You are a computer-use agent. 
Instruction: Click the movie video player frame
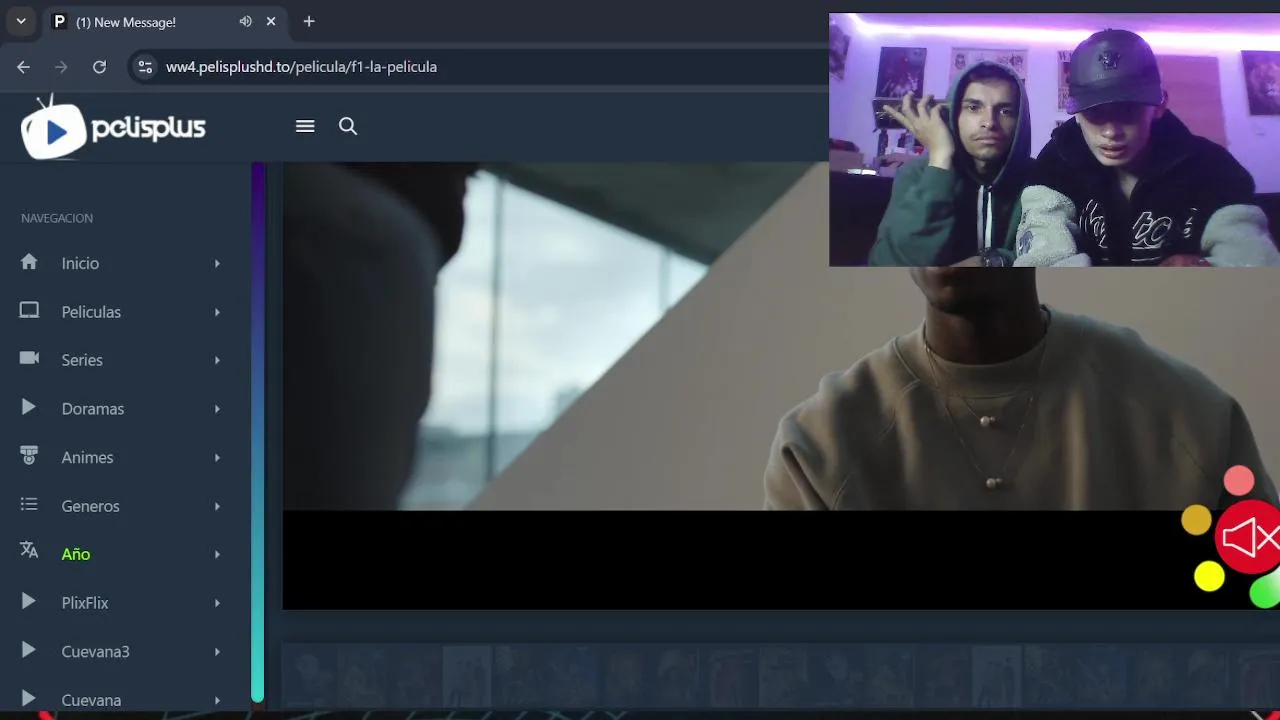point(781,386)
